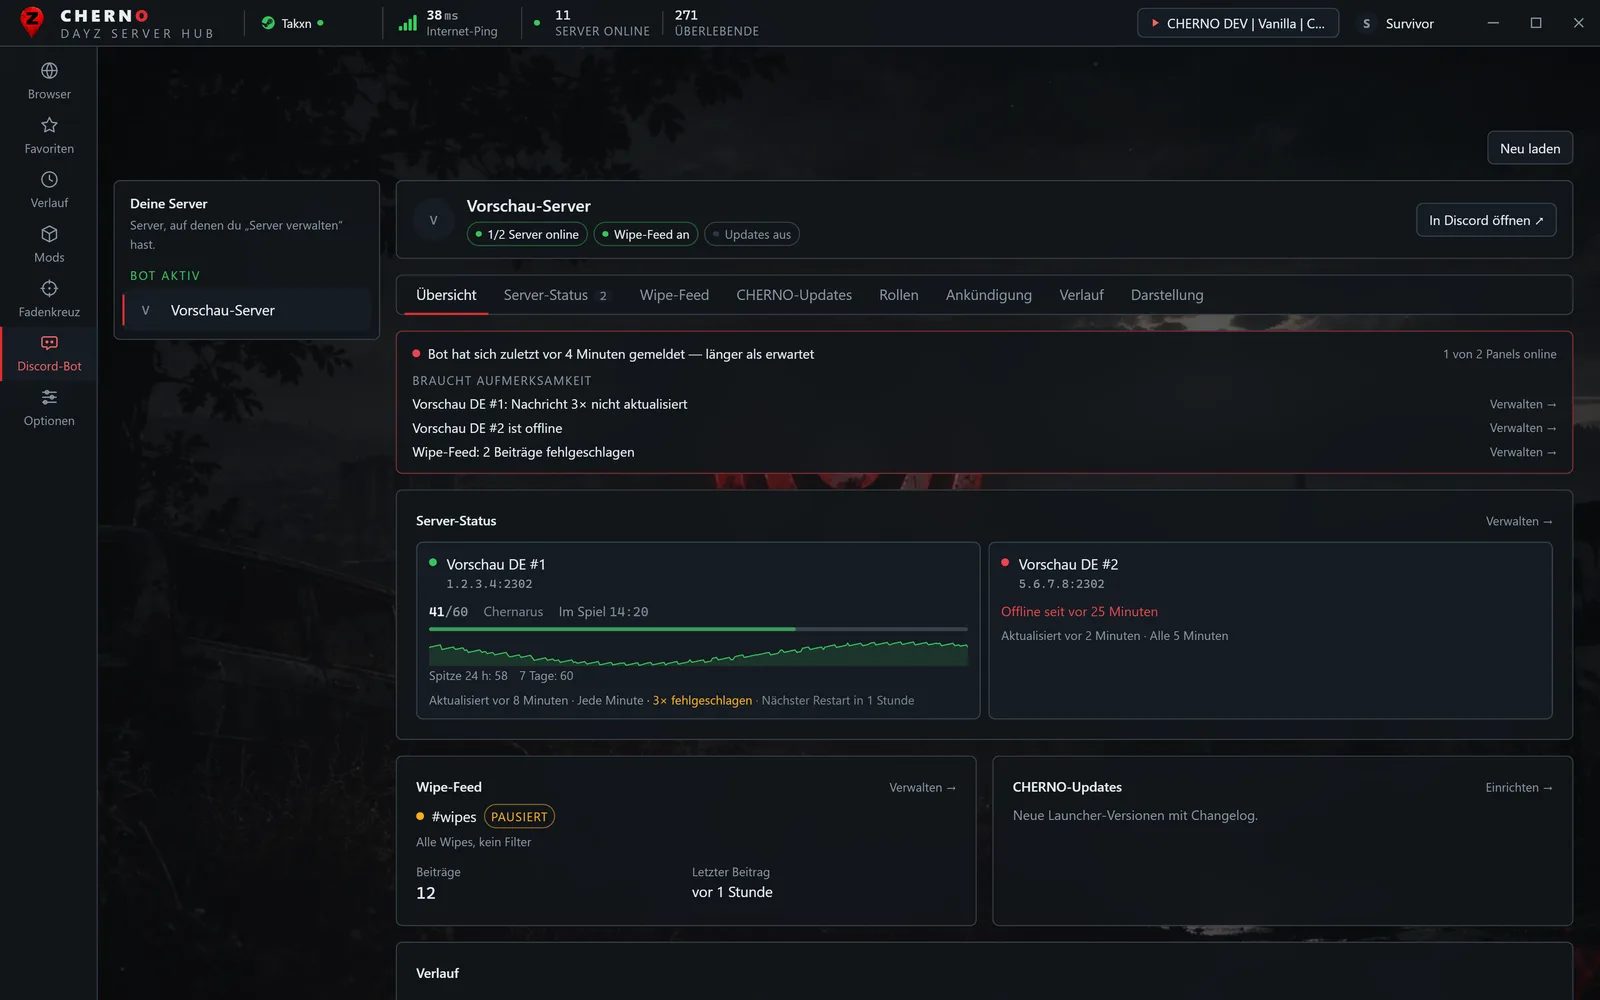Click the 5.6.7.8:2302 server address
The image size is (1600, 1000).
pyautogui.click(x=1061, y=584)
